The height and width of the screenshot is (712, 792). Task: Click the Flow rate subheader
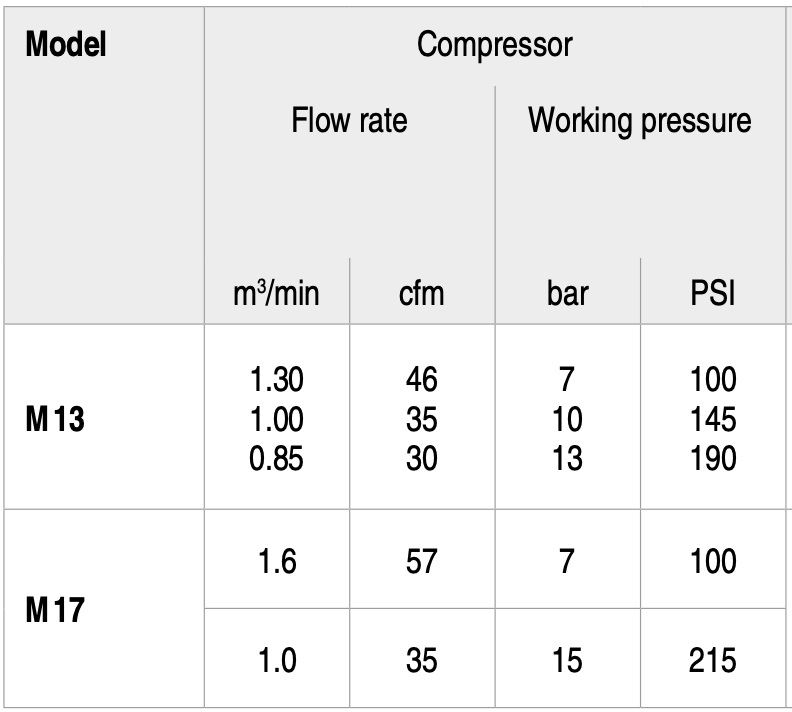point(349,121)
